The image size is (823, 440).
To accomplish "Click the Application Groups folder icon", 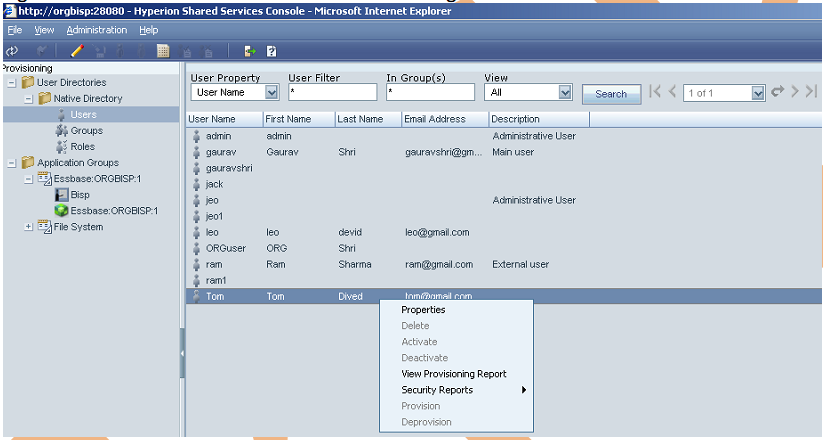I will tap(28, 162).
